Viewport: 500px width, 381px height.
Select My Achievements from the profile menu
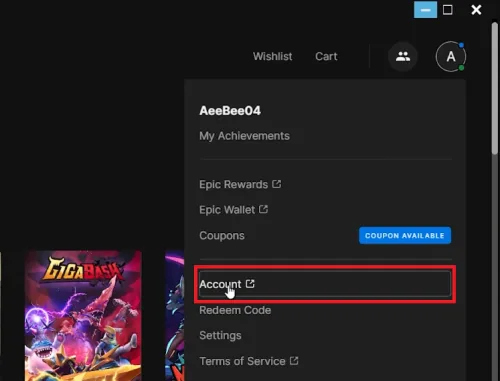pyautogui.click(x=244, y=136)
